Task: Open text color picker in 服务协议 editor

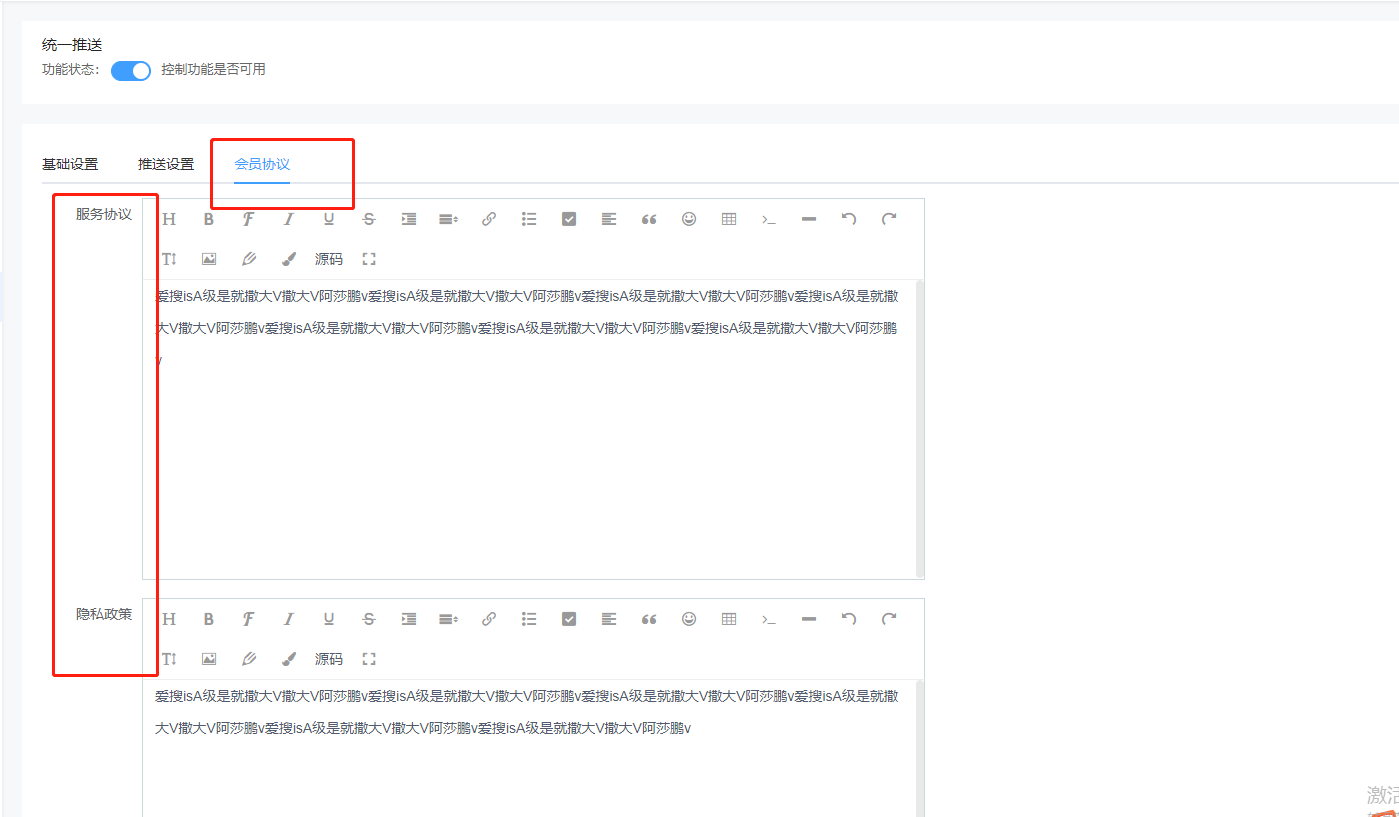Action: pyautogui.click(x=249, y=259)
